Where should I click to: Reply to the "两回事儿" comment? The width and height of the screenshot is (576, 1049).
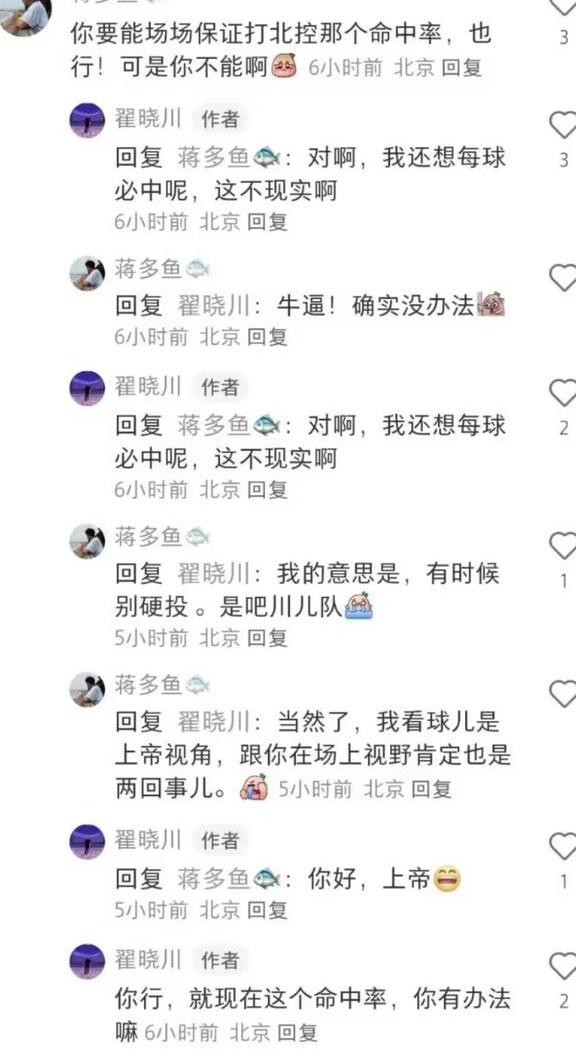[x=431, y=789]
